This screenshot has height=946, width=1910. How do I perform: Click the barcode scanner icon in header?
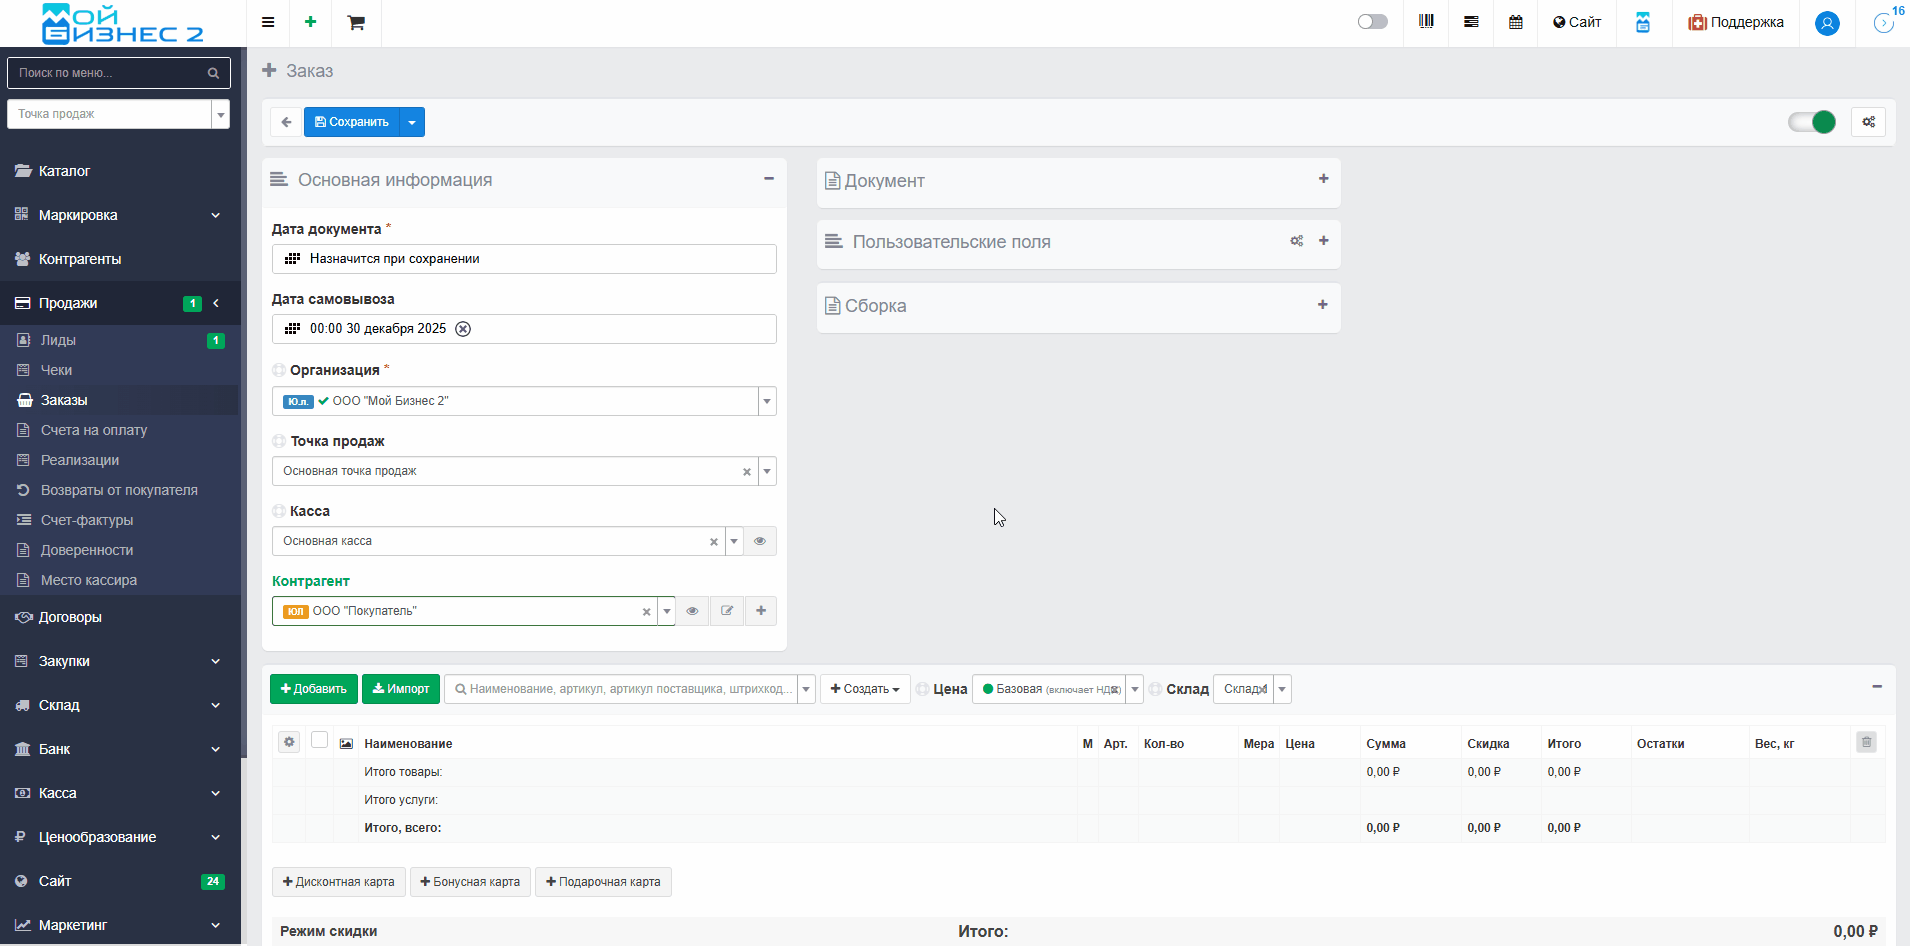click(1426, 22)
